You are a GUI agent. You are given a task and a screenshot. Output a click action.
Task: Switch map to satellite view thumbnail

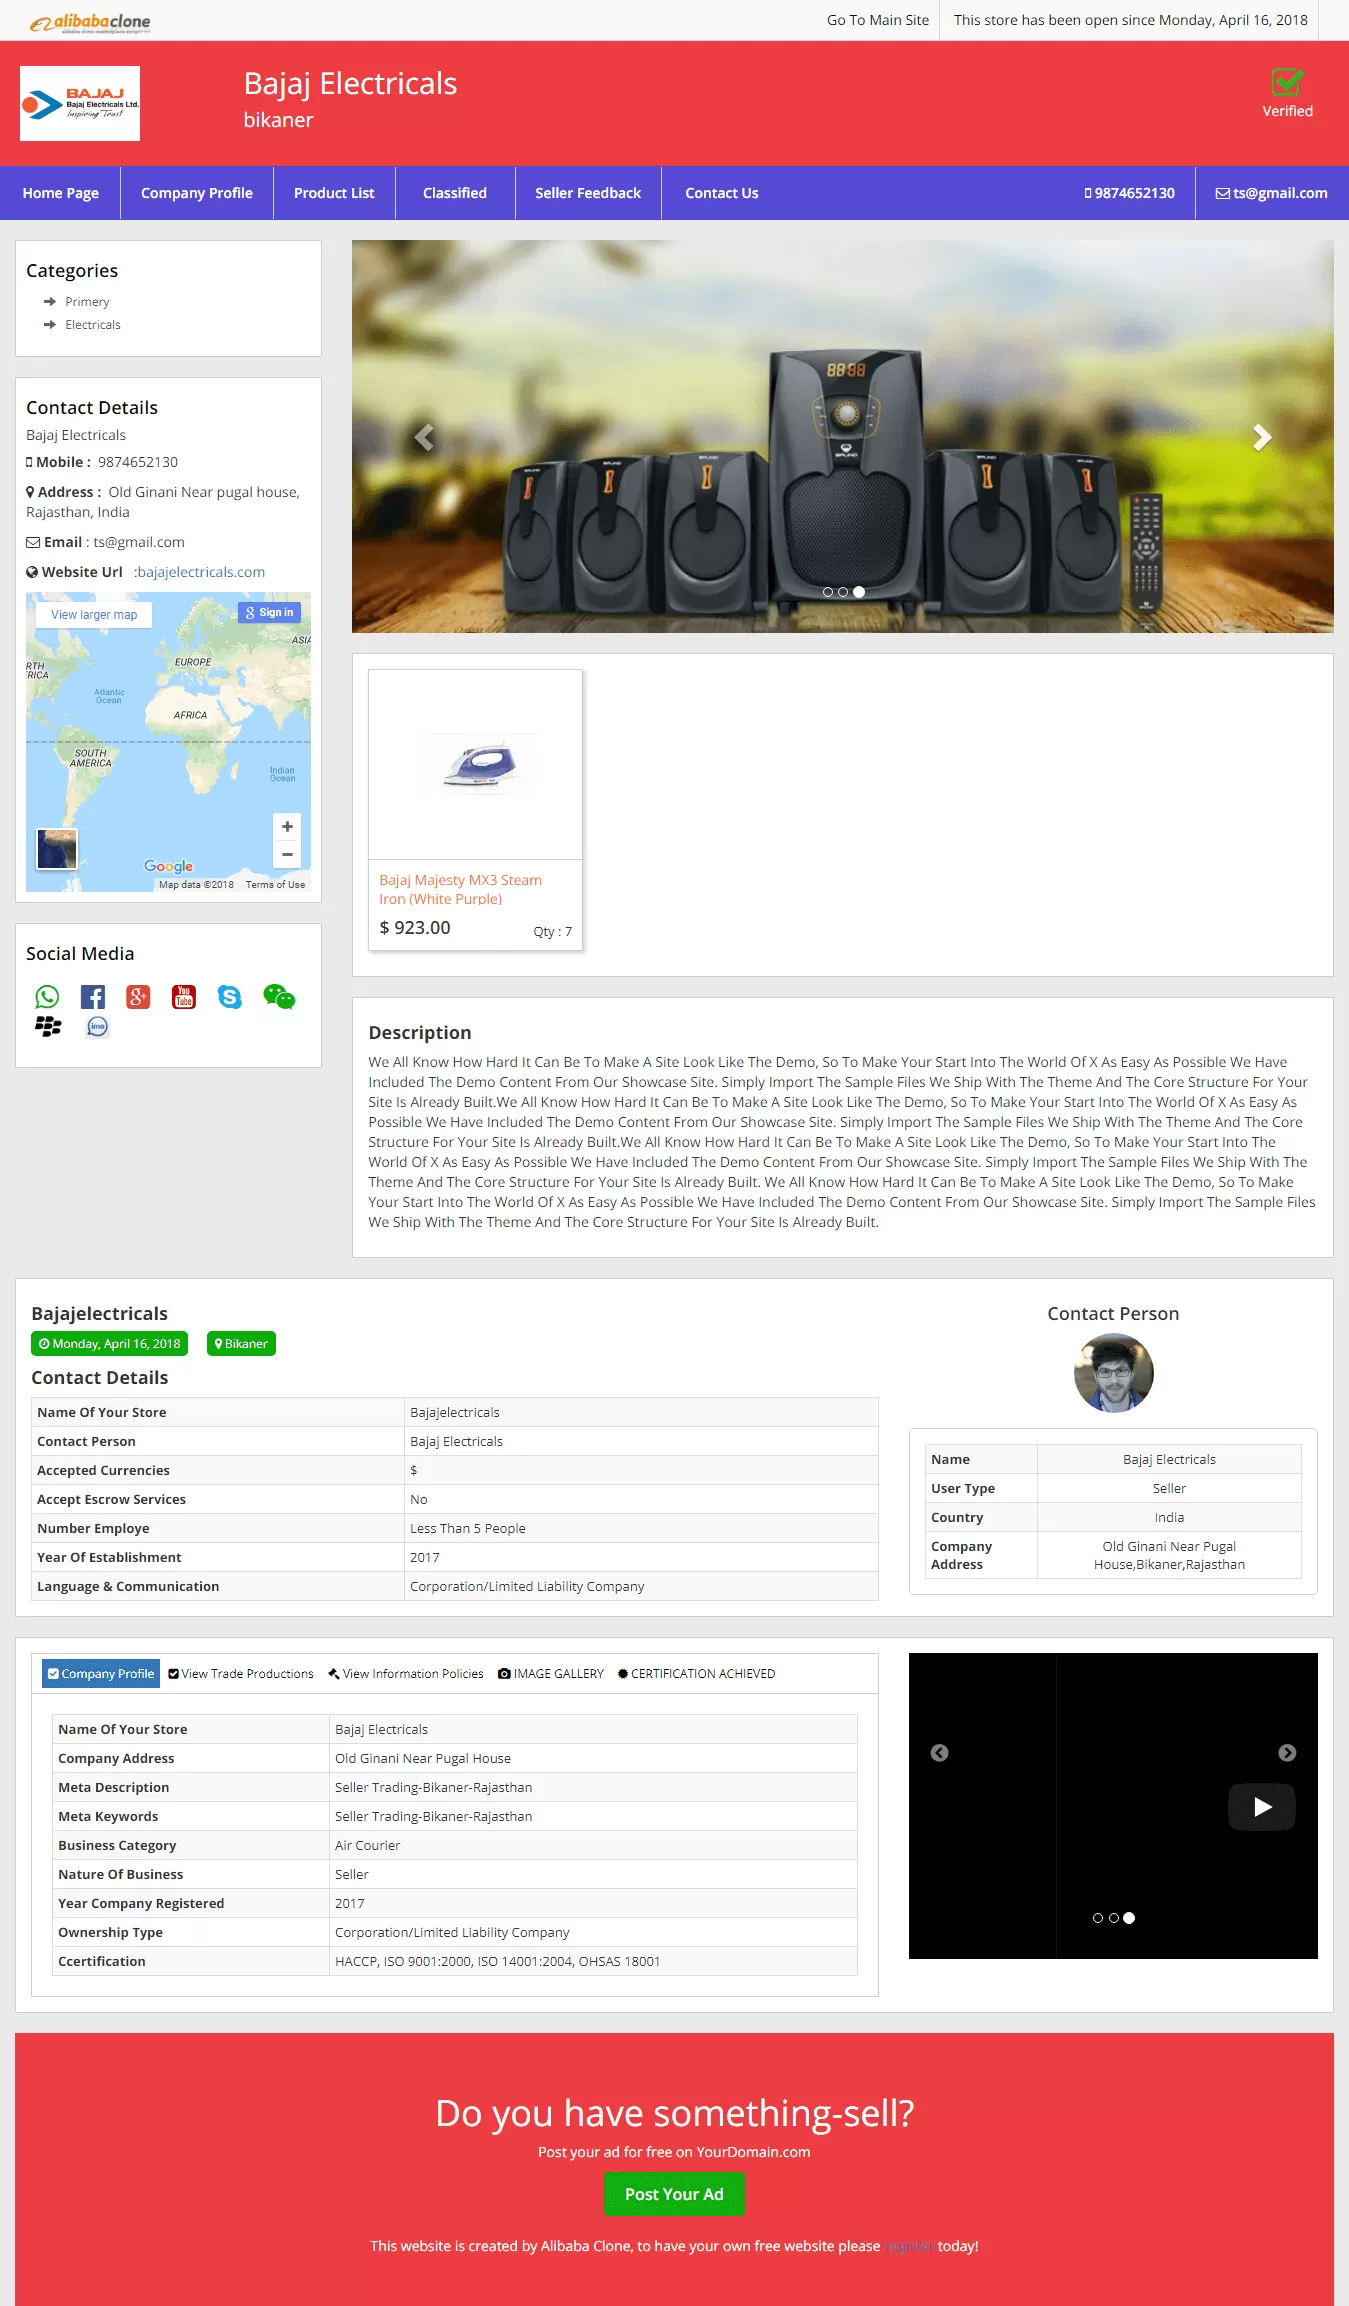pyautogui.click(x=57, y=849)
